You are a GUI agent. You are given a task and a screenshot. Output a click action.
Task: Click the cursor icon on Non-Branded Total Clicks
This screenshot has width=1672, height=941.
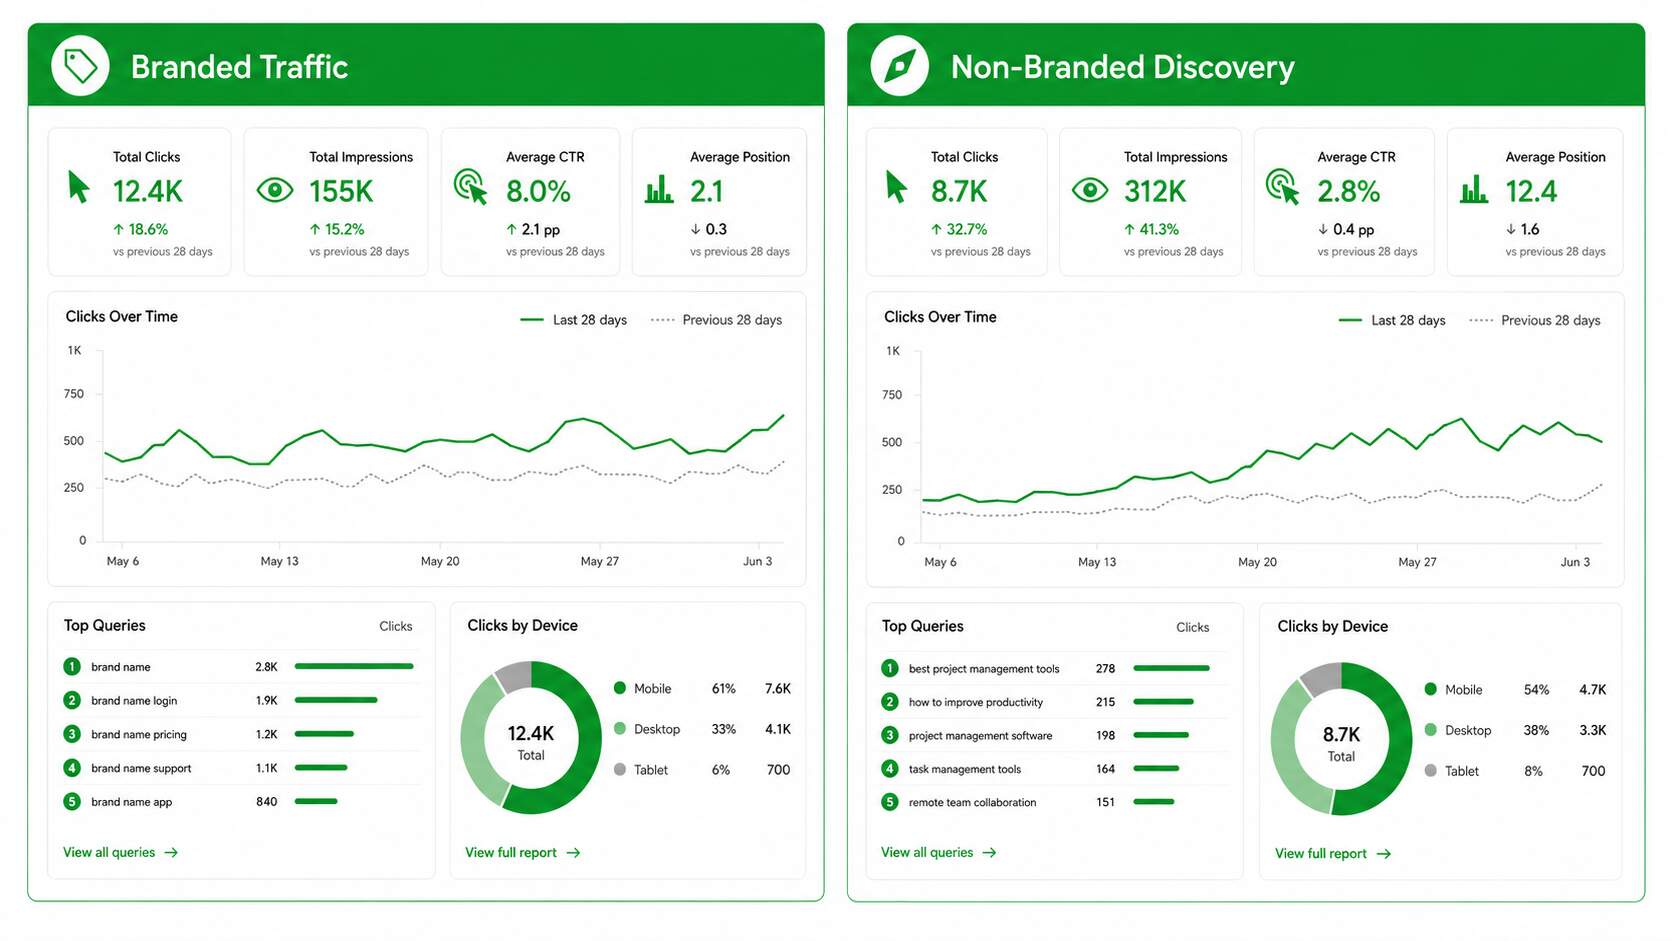(x=896, y=187)
